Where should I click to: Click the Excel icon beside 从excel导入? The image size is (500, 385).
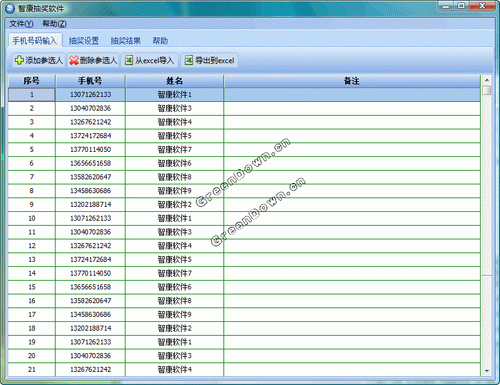pos(129,60)
